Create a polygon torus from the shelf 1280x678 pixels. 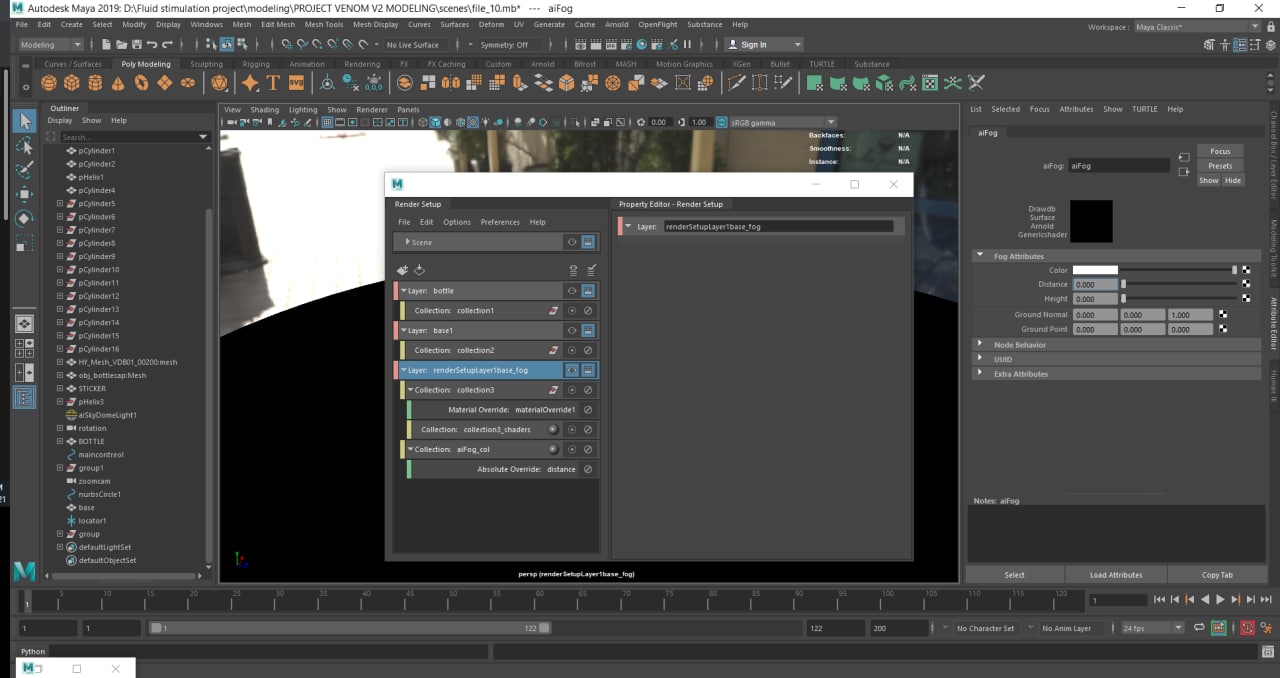tap(143, 83)
